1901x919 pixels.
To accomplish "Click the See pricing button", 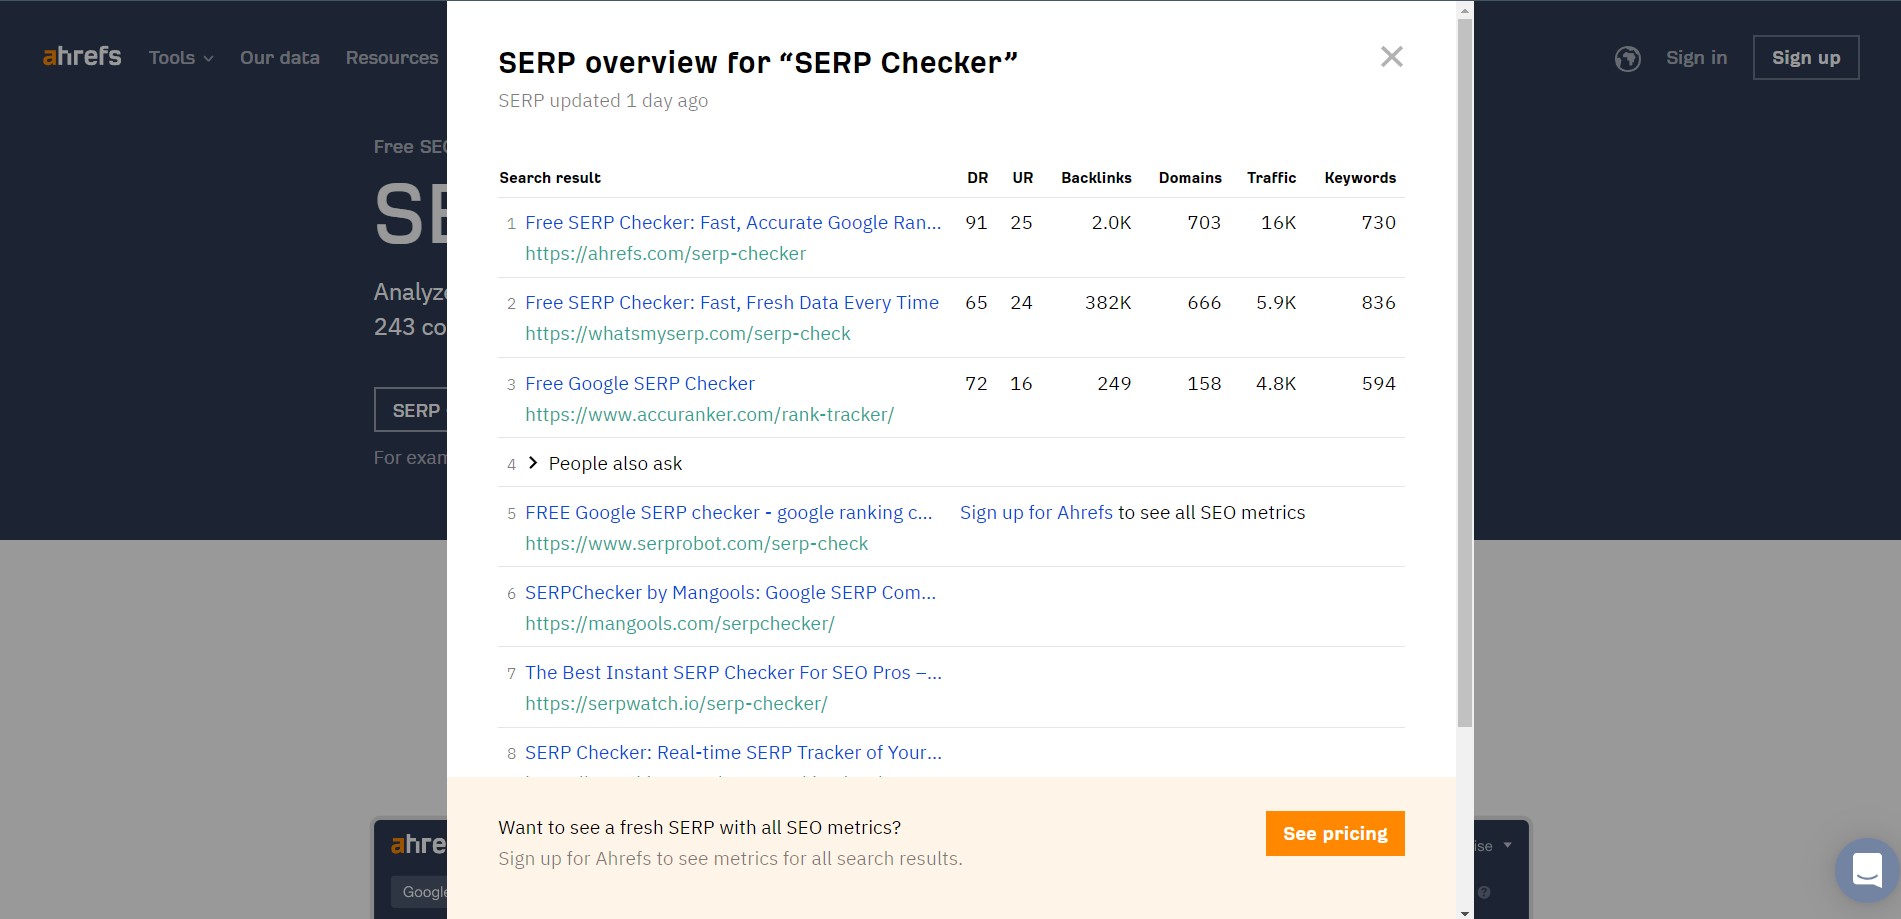I will (1335, 833).
